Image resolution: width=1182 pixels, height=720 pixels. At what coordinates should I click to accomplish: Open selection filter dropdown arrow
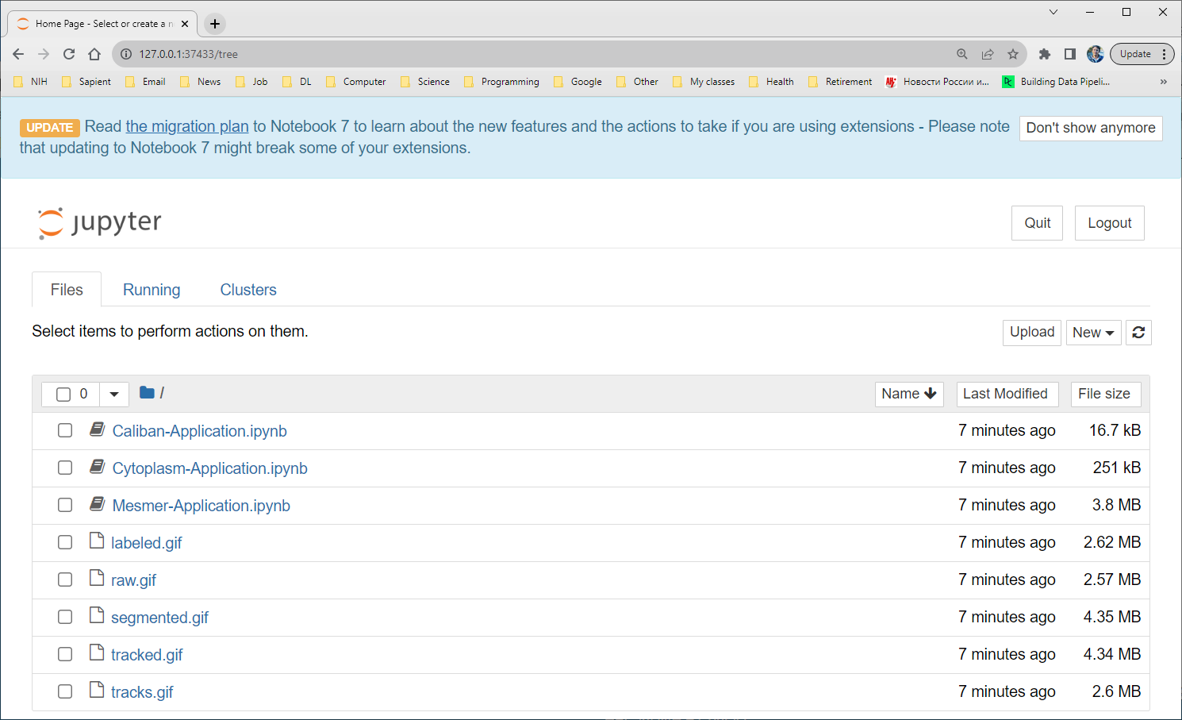(114, 394)
